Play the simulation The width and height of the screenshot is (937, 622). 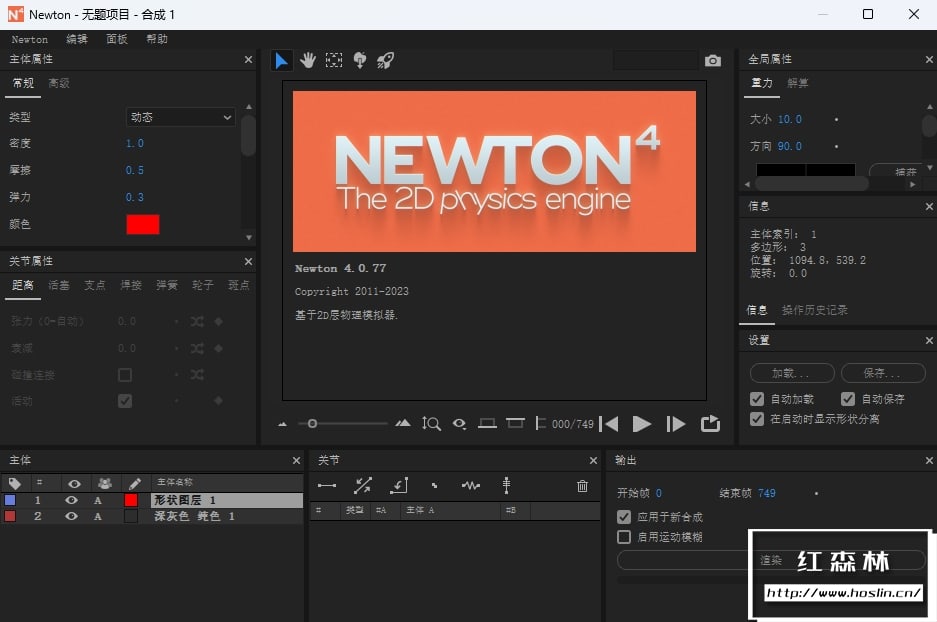pyautogui.click(x=642, y=424)
